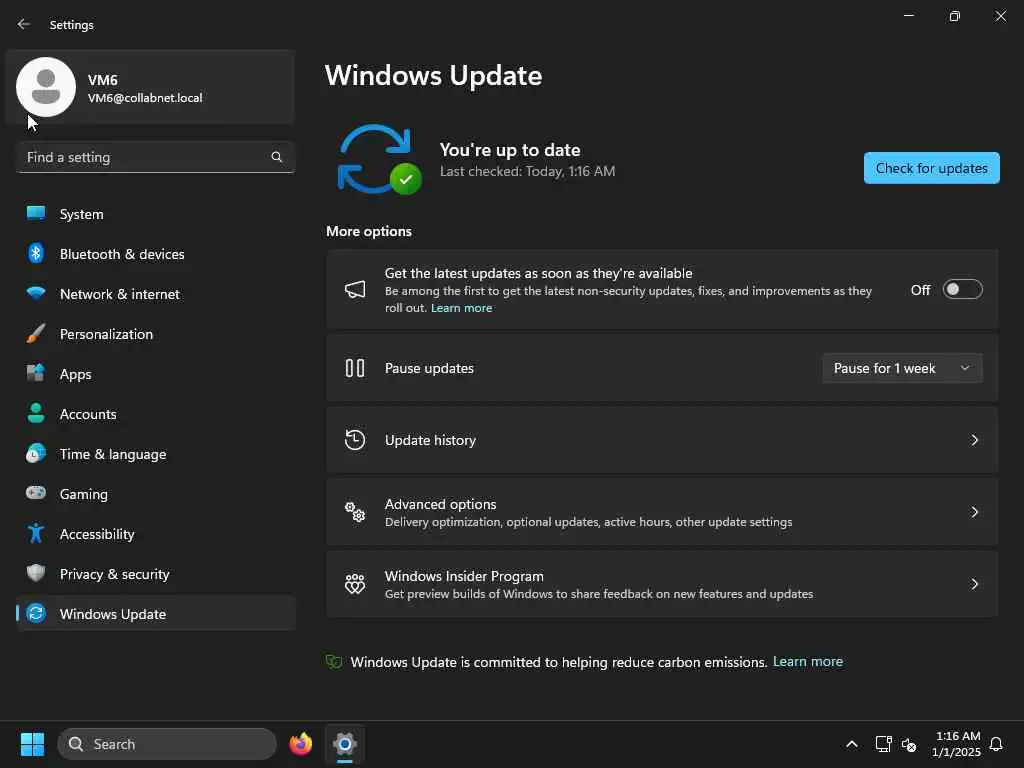Click the Check for updates button
This screenshot has width=1024, height=768.
coord(931,168)
